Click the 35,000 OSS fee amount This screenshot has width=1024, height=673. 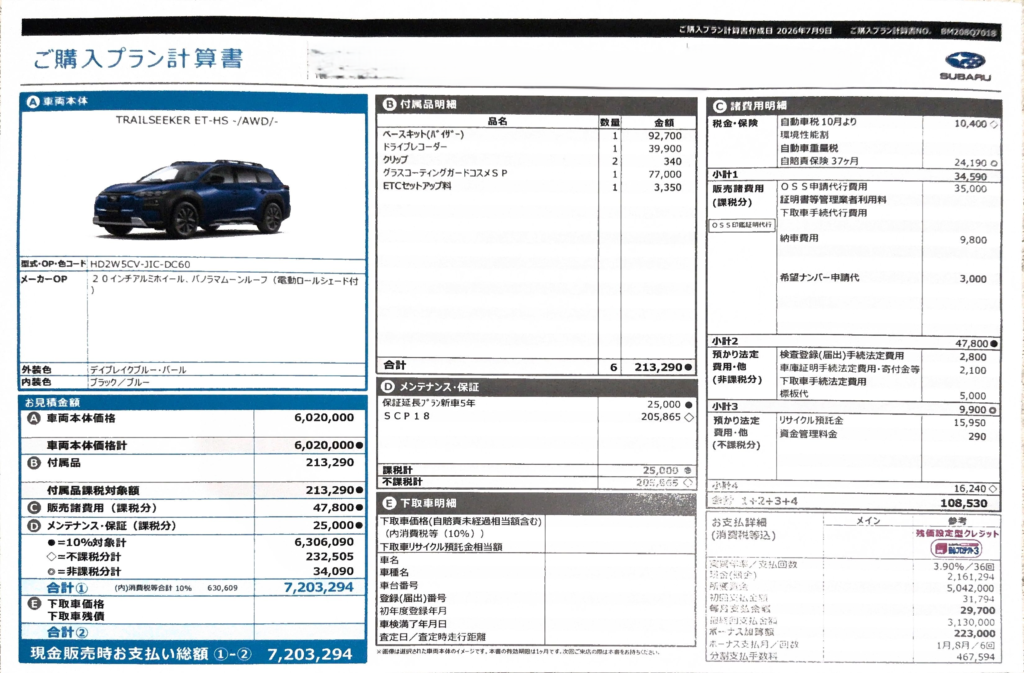click(x=970, y=189)
